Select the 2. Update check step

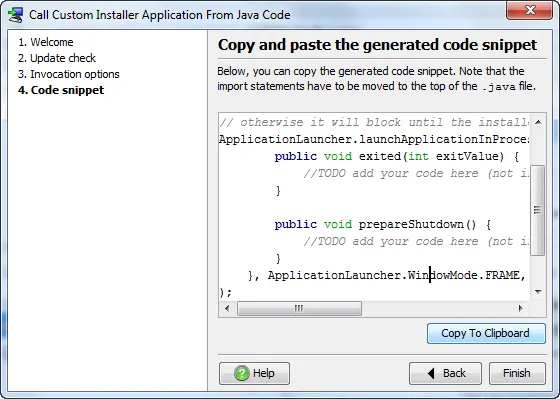tap(57, 58)
